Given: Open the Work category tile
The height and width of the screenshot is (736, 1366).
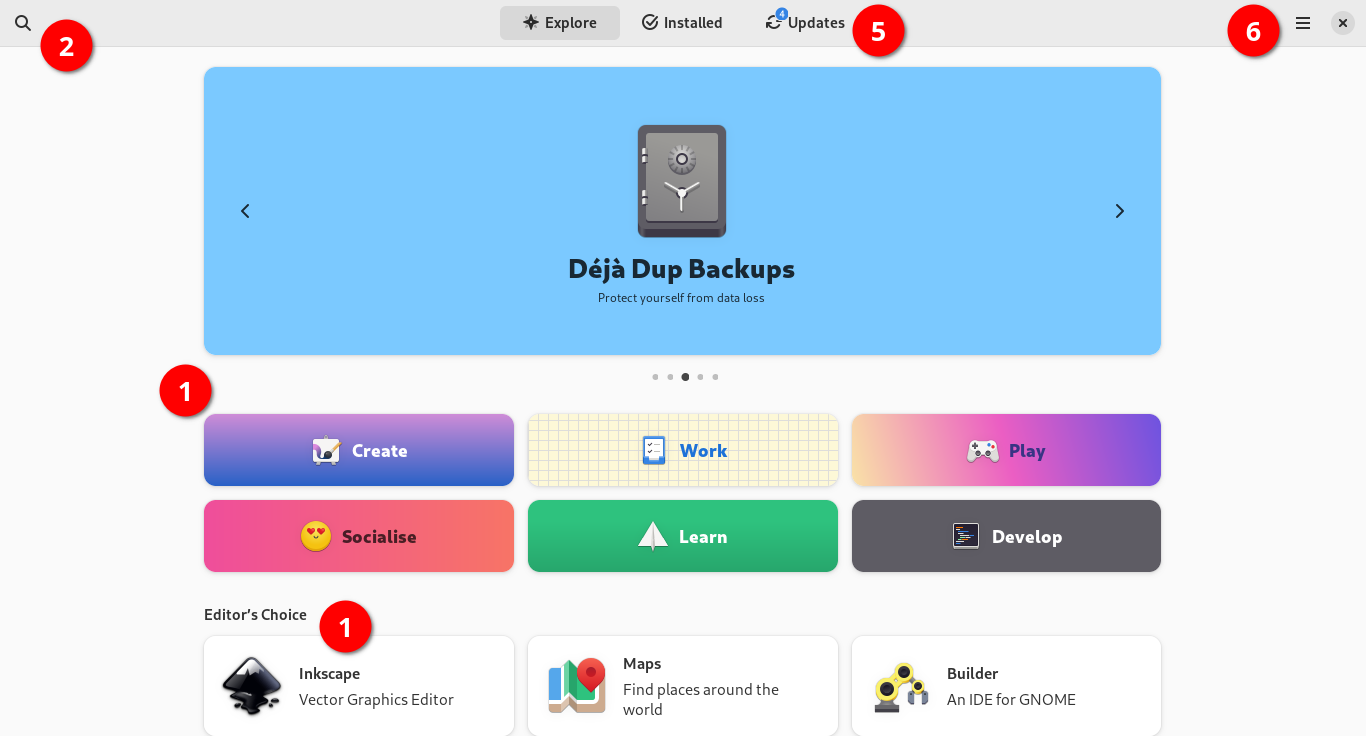Looking at the screenshot, I should click(x=683, y=450).
